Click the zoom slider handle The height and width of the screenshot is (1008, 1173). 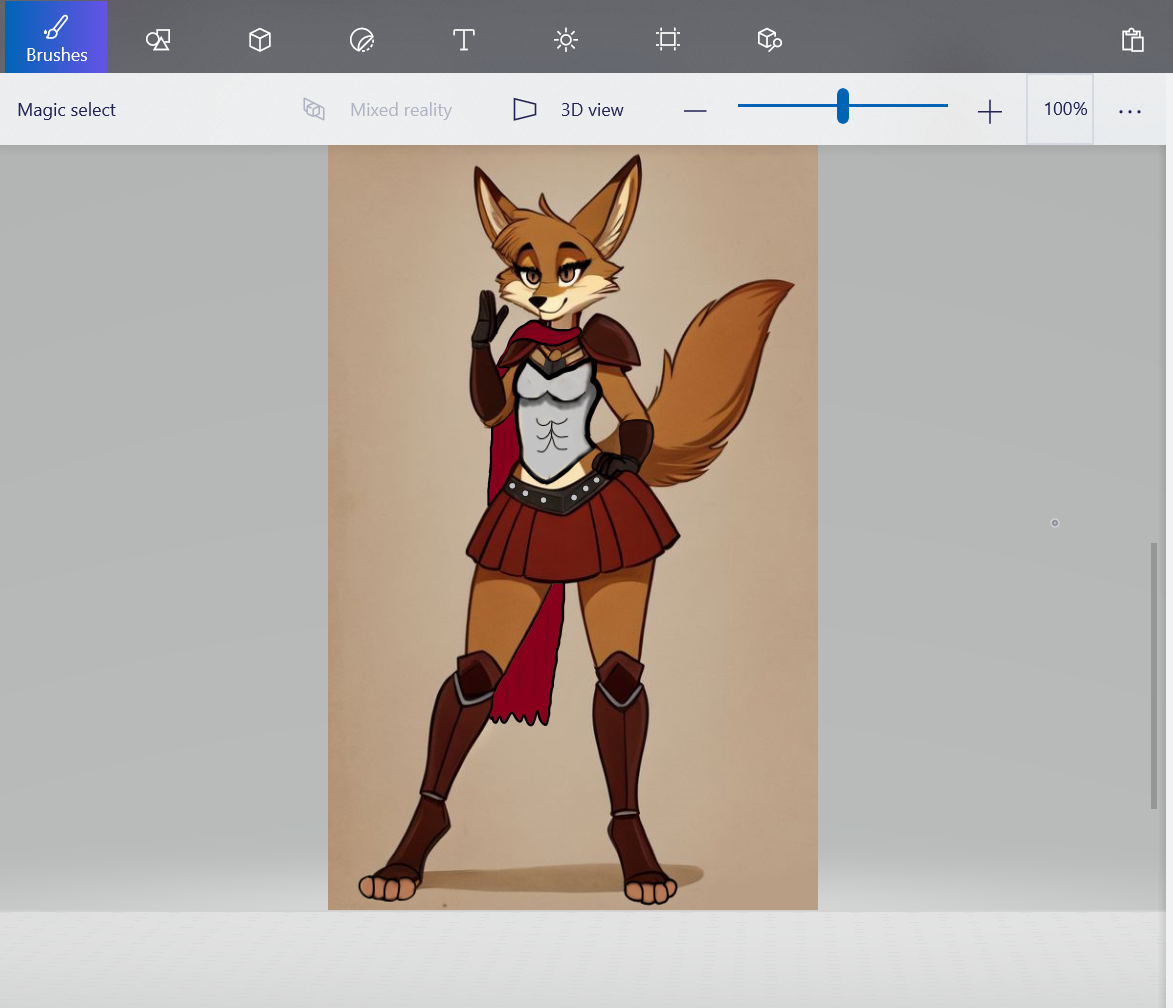[843, 106]
